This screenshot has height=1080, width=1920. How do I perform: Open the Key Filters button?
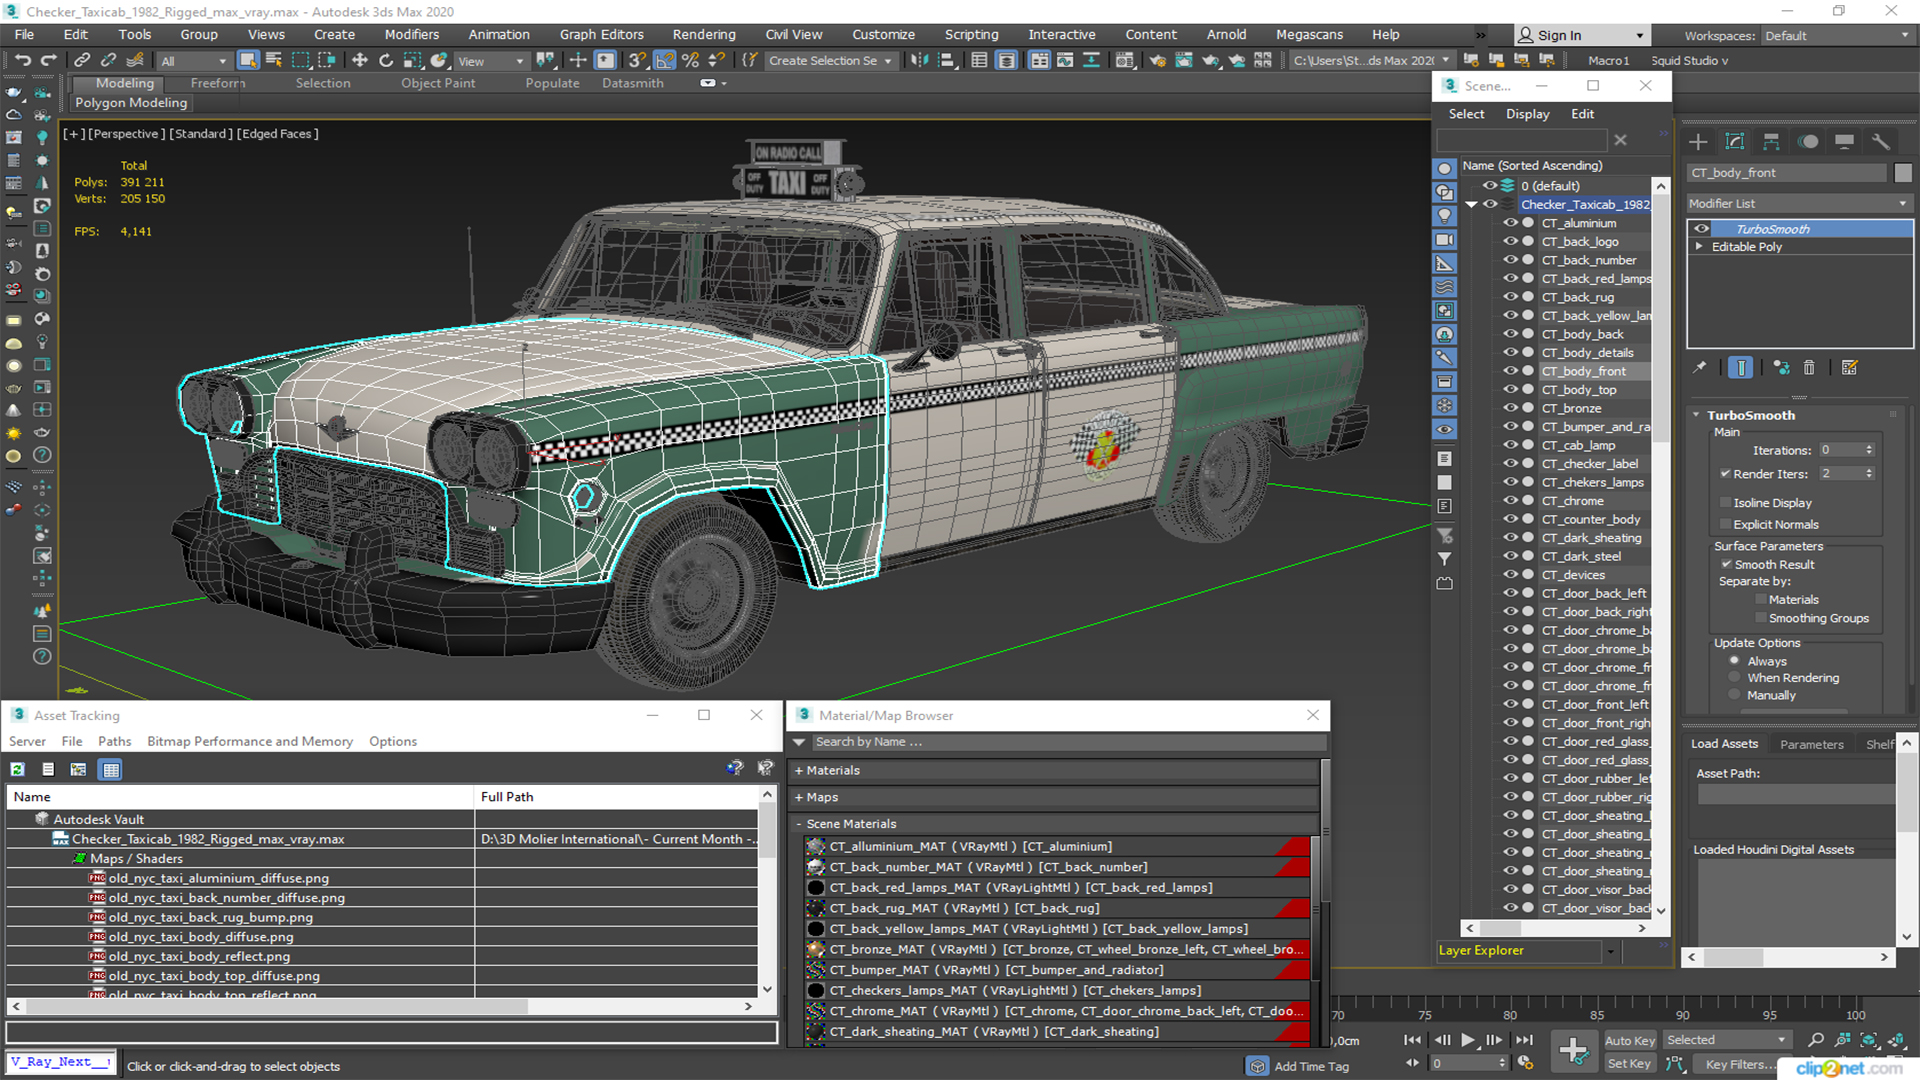point(1736,1064)
